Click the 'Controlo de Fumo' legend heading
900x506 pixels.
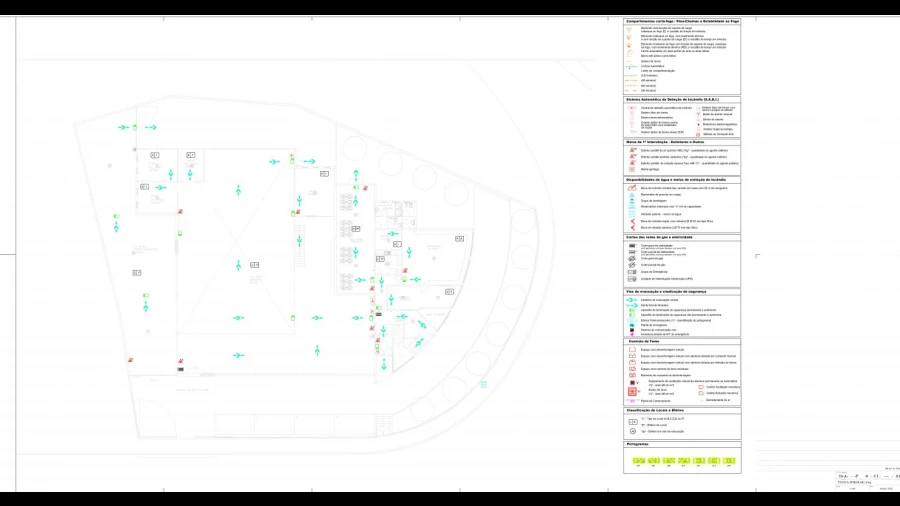click(x=647, y=342)
